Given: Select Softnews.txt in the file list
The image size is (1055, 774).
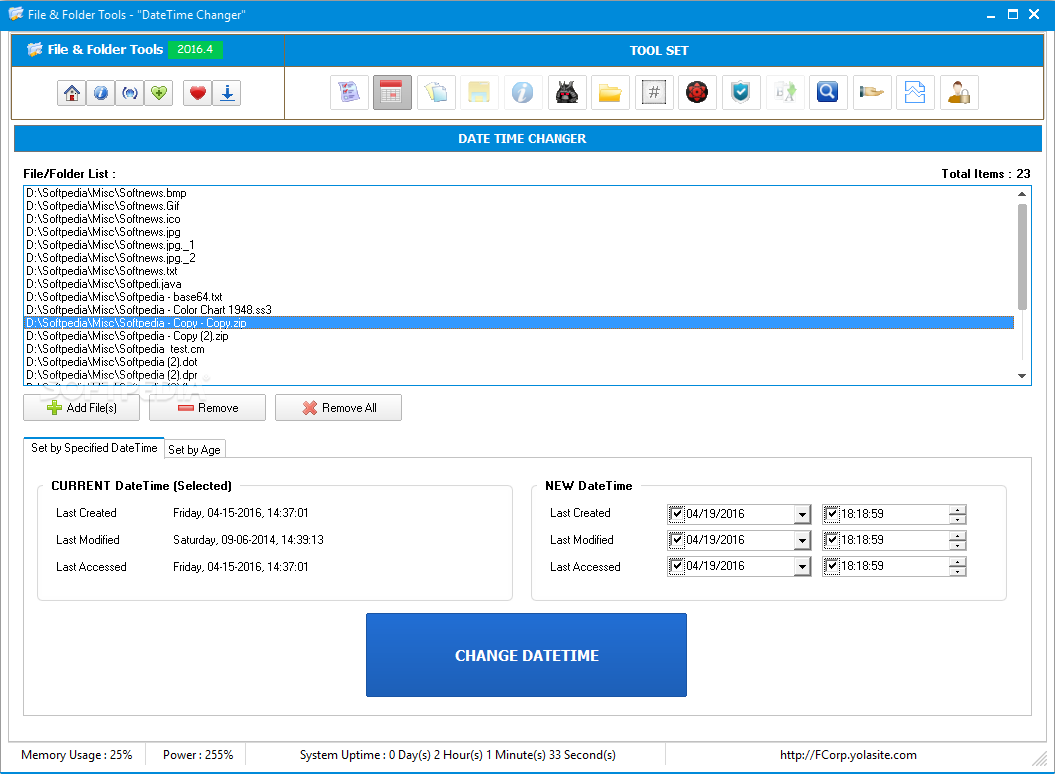Looking at the screenshot, I should 519,271.
